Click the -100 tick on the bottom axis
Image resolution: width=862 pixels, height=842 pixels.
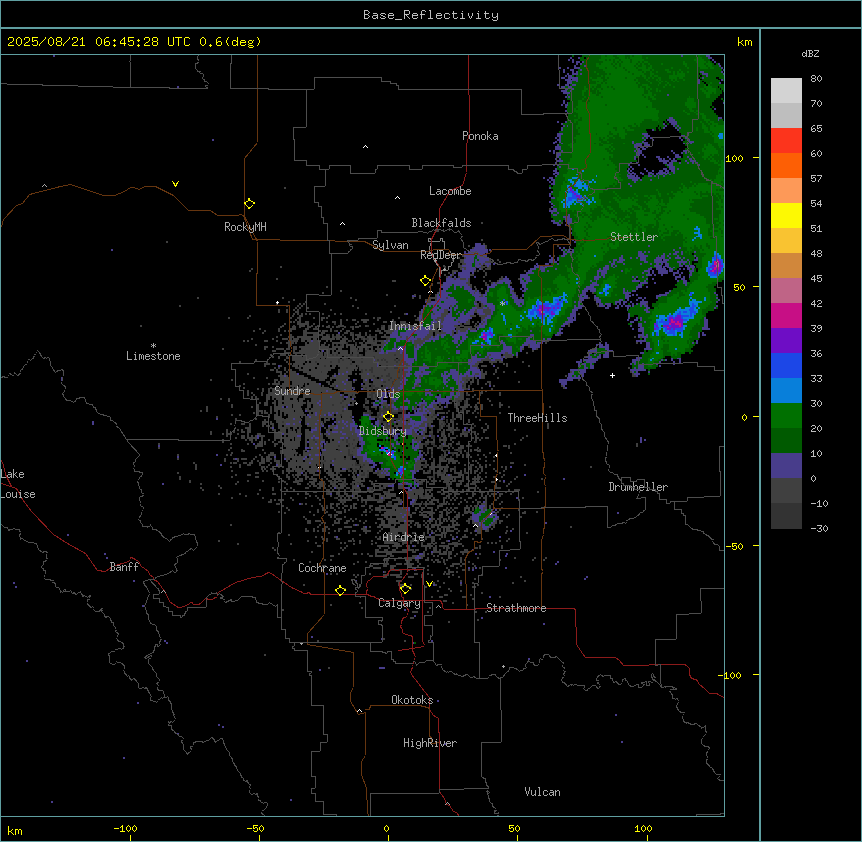coord(125,828)
